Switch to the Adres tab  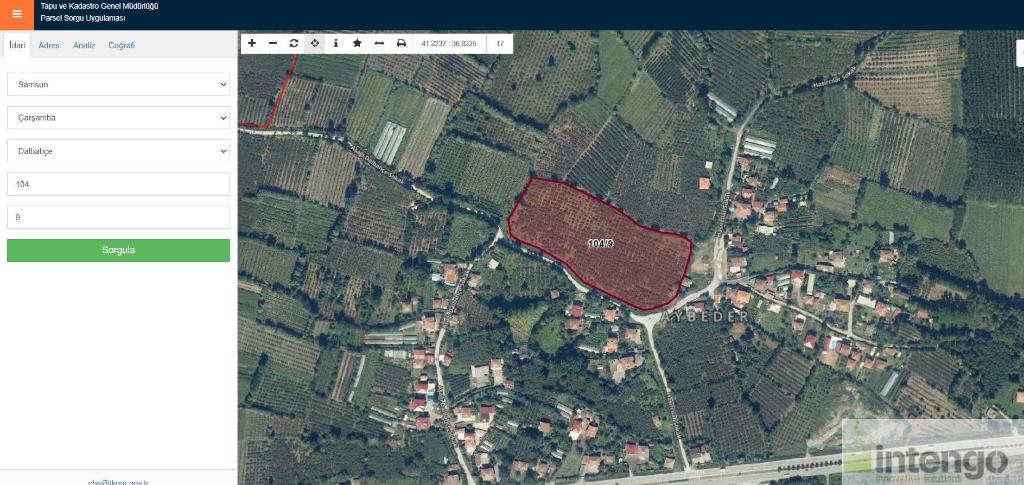[x=49, y=45]
